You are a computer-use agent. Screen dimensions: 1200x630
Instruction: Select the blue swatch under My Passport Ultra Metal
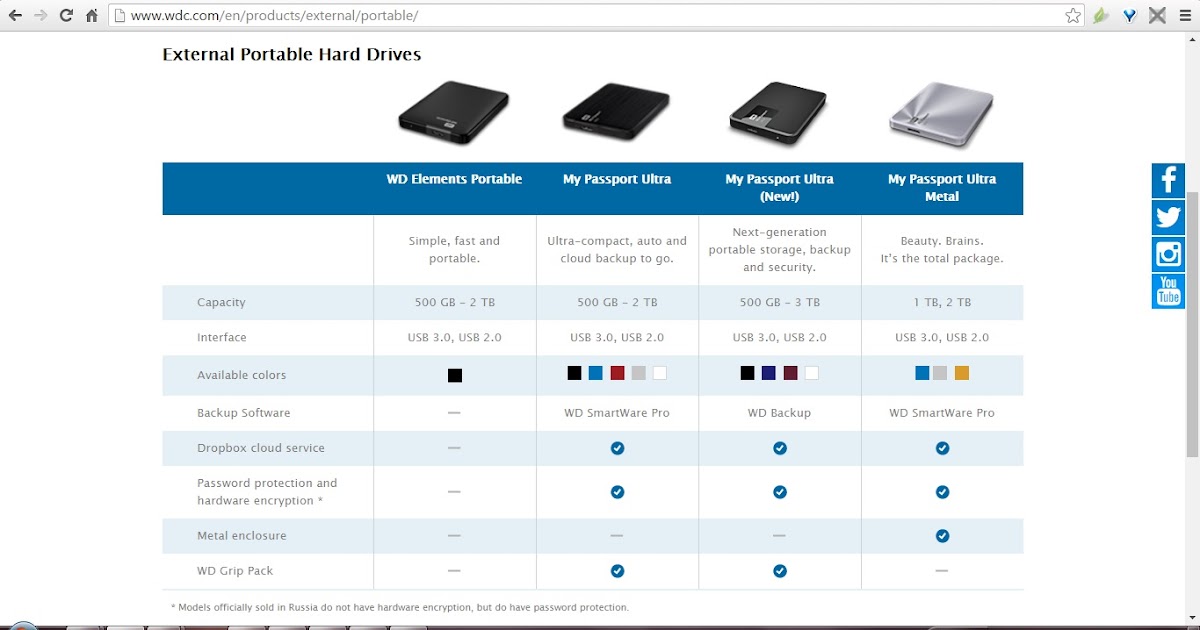click(x=922, y=373)
